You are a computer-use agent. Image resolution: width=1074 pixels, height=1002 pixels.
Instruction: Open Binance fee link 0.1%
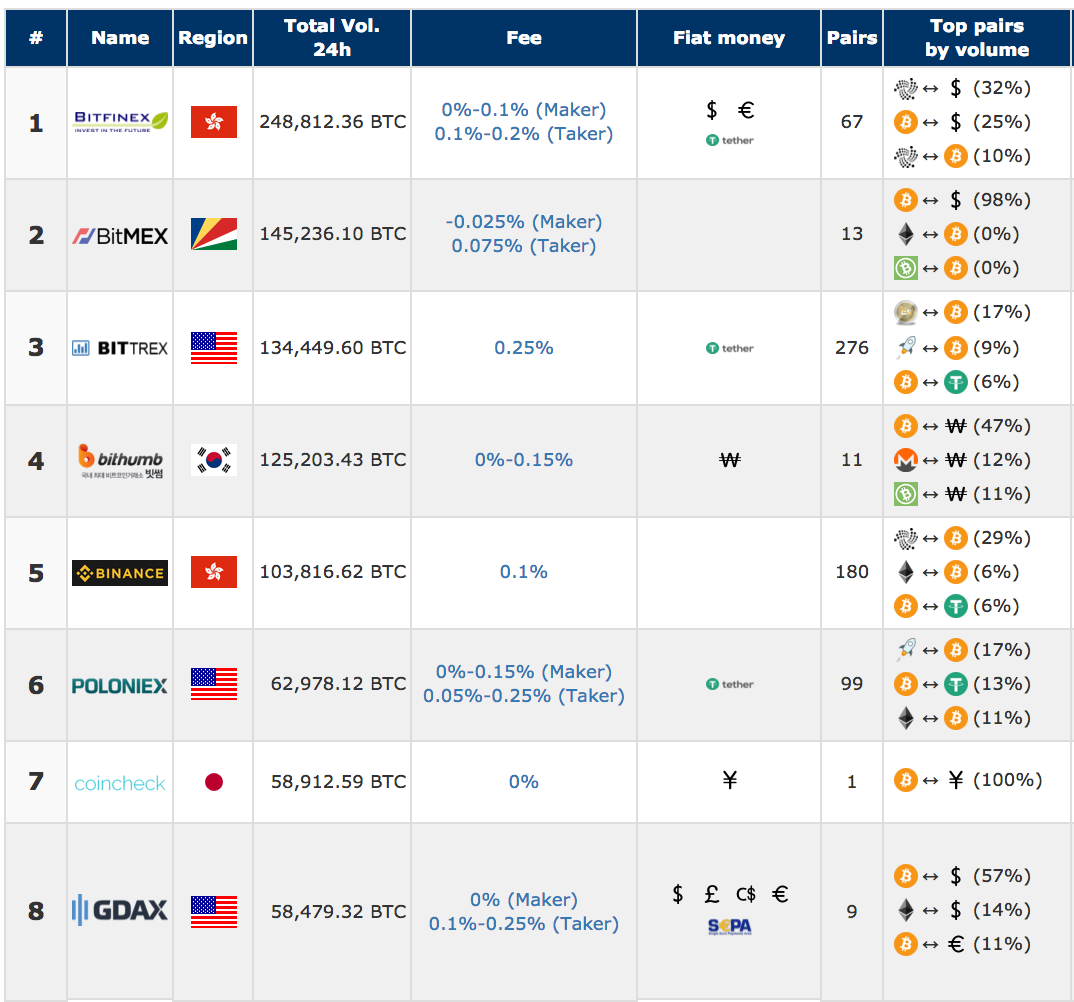tap(524, 572)
